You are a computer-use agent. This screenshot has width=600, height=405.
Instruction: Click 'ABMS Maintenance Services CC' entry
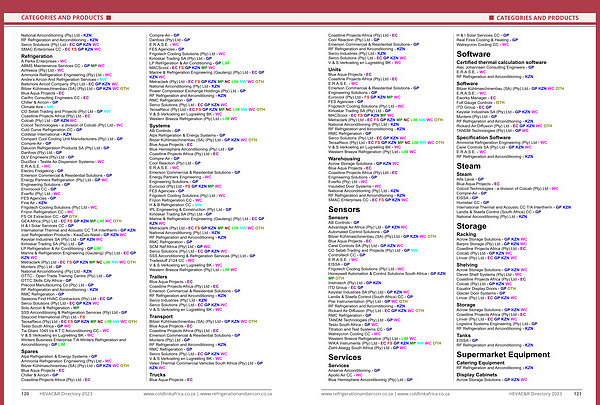click(62, 66)
